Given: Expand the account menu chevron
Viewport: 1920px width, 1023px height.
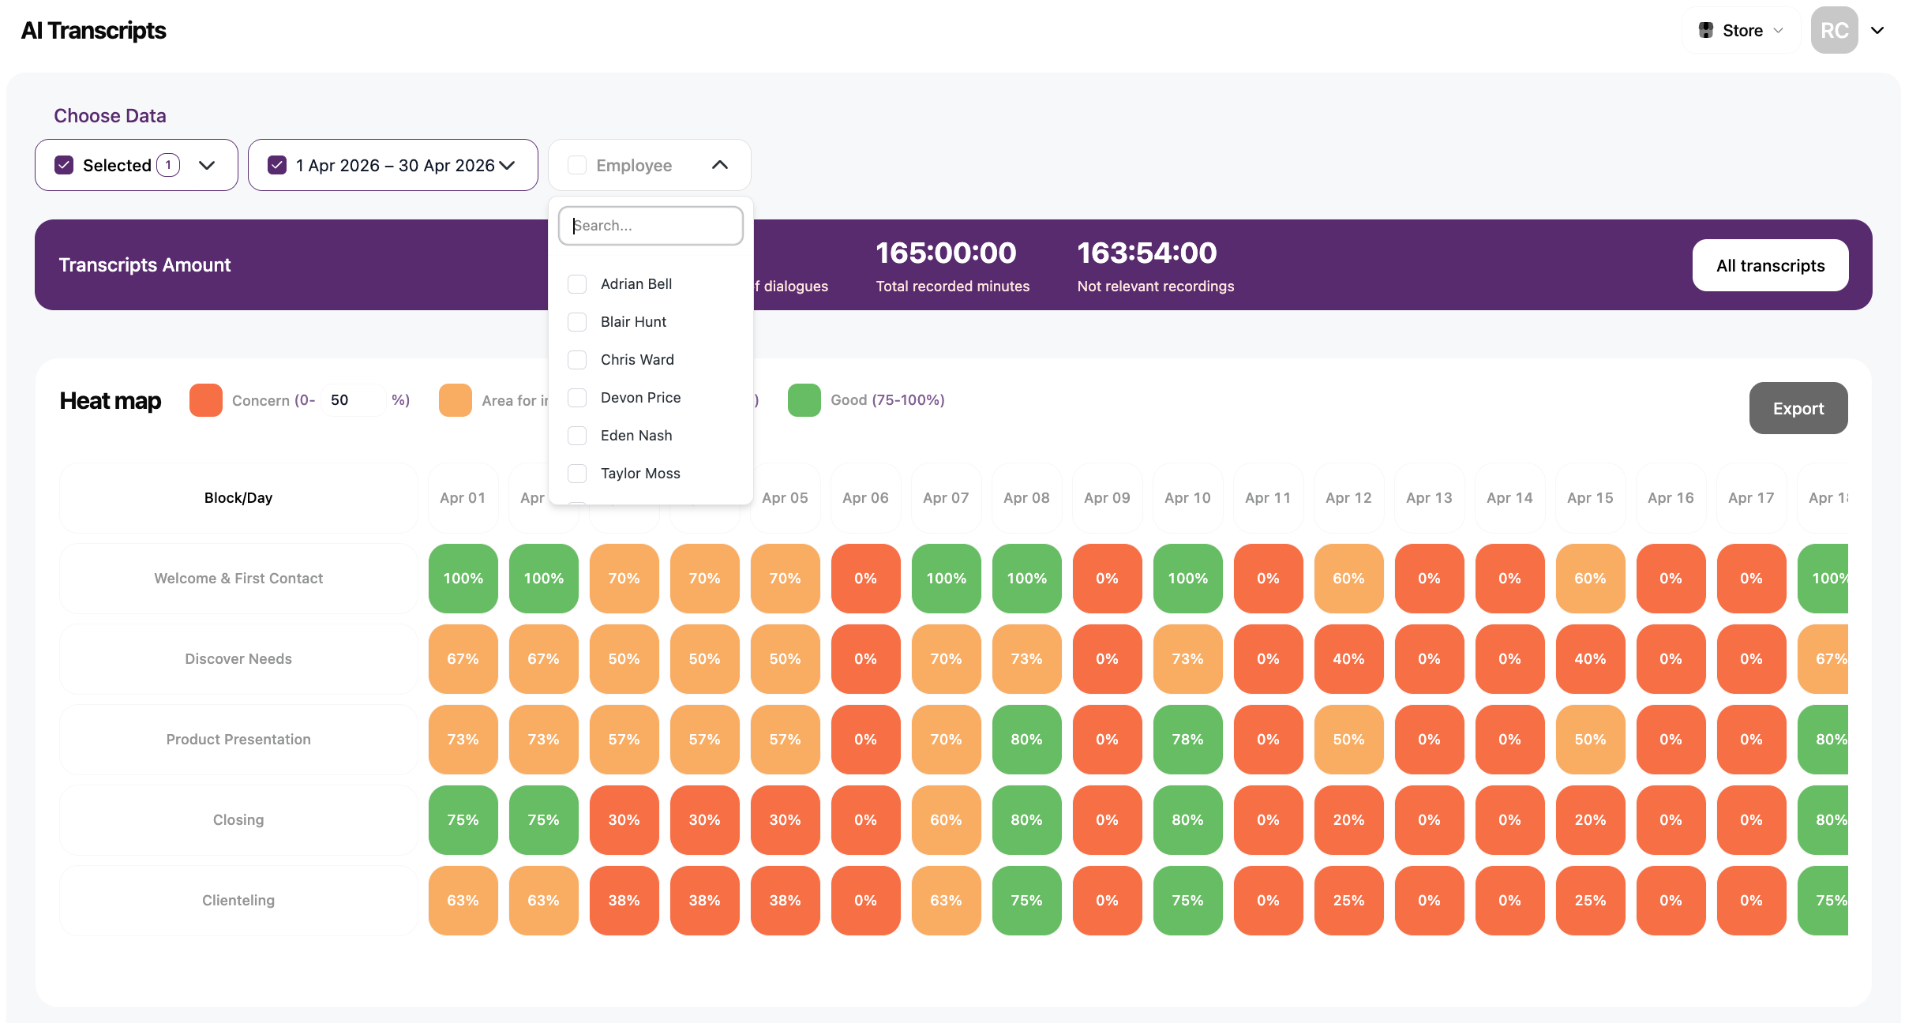Looking at the screenshot, I should pos(1878,30).
